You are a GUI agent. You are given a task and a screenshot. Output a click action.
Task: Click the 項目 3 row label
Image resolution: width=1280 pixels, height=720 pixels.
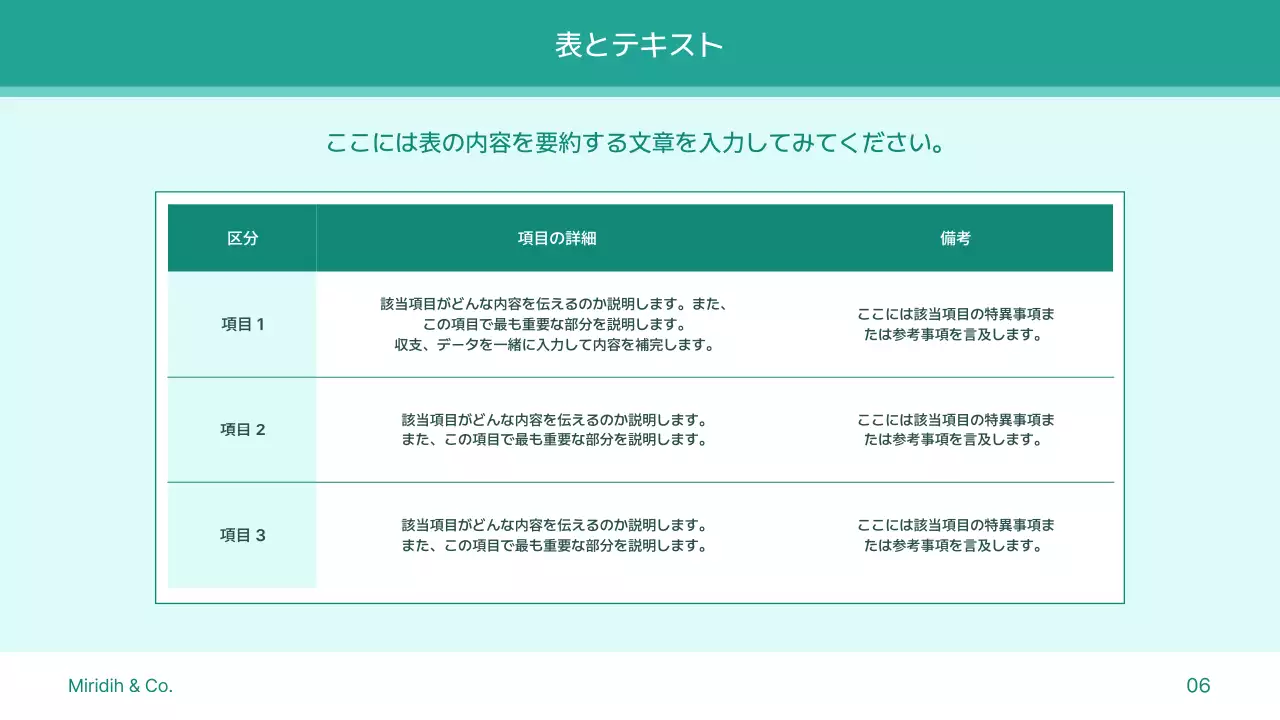[242, 535]
